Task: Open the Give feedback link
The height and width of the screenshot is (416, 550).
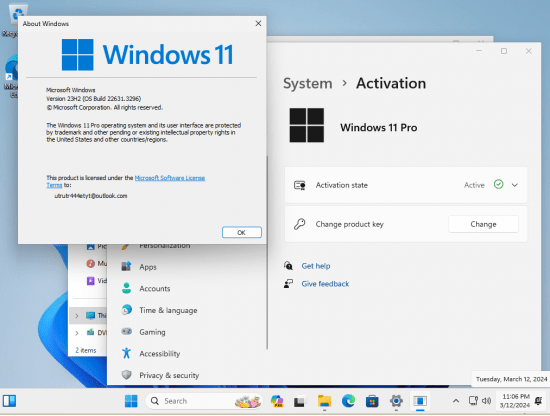Action: 325,284
